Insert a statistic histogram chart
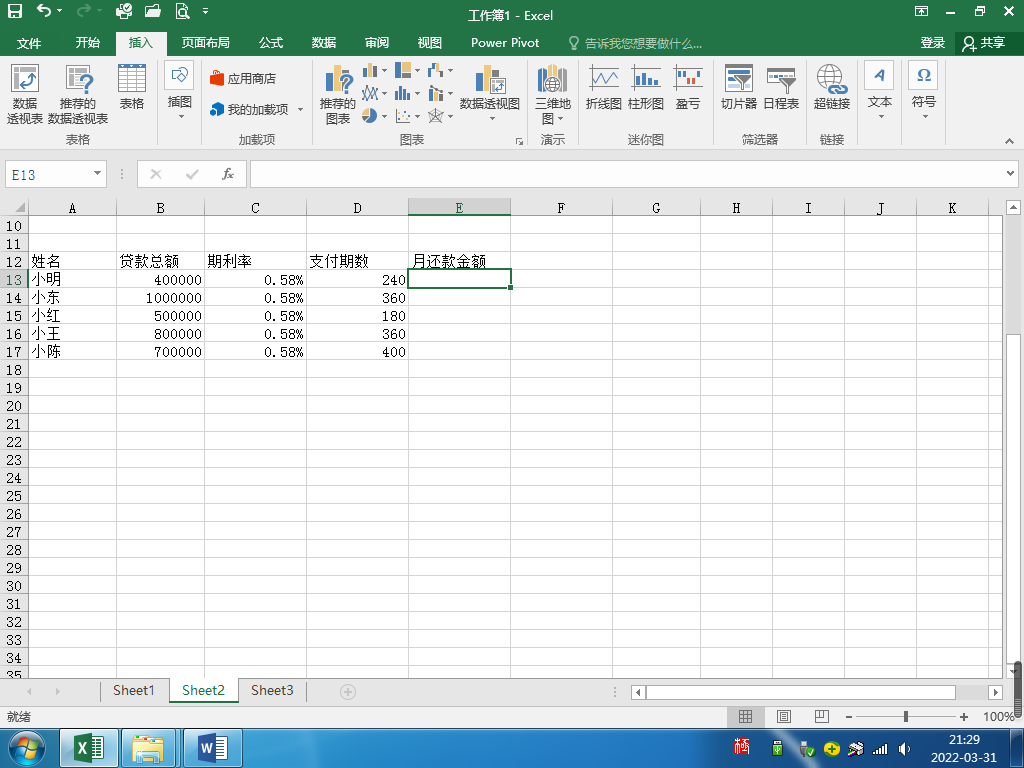1024x768 pixels. pos(408,93)
